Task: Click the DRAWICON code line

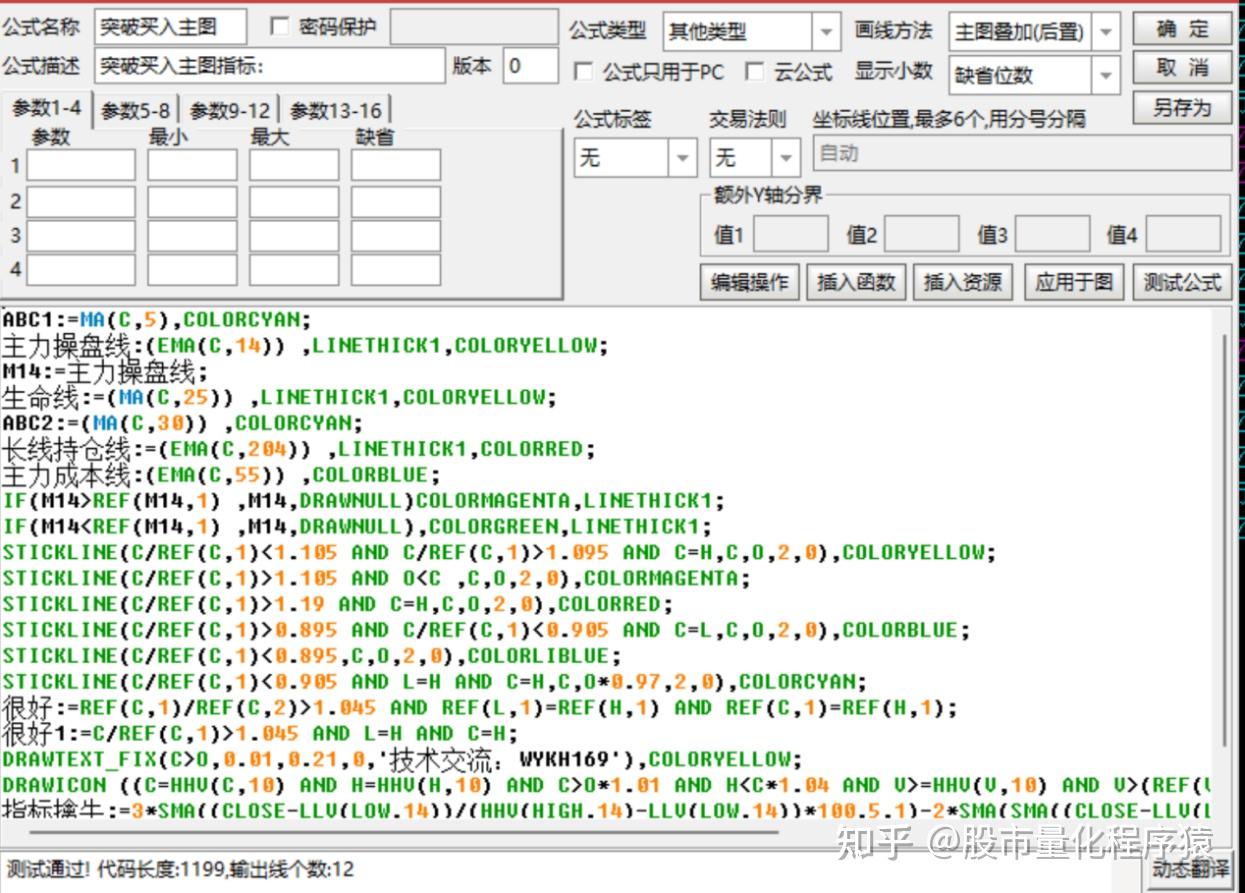Action: pos(607,785)
